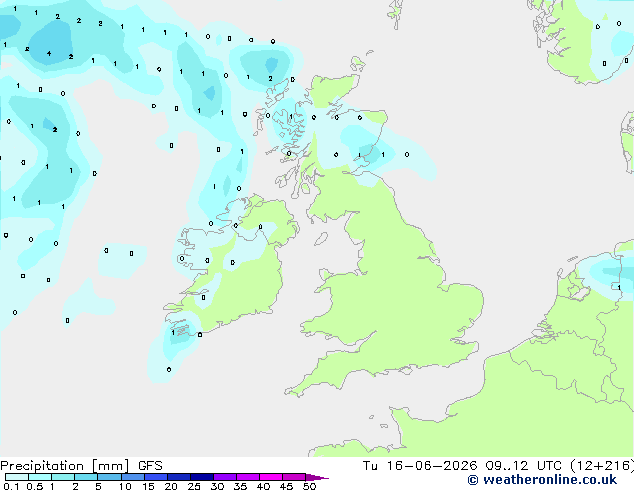634x490 pixels.
Task: Click the arrow tip above 50 on legend
Action: point(317,477)
